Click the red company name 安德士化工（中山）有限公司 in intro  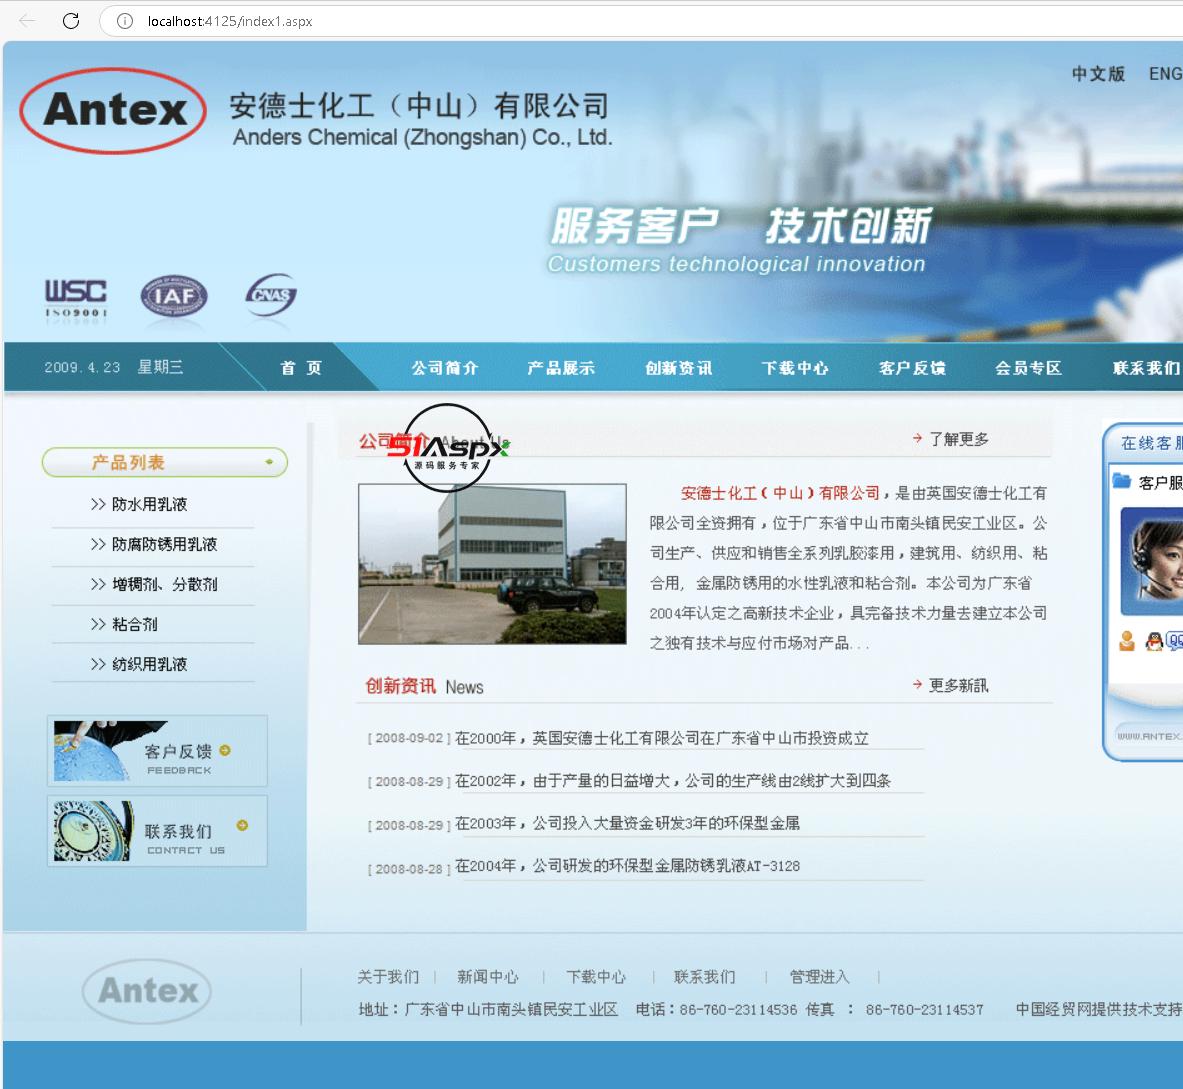point(780,493)
